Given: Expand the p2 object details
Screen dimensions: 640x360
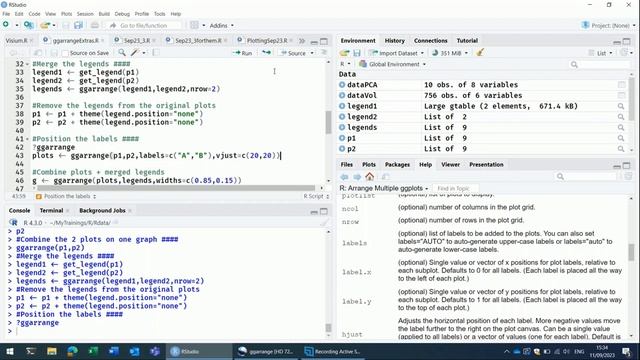Looking at the screenshot, I should pyautogui.click(x=342, y=149).
